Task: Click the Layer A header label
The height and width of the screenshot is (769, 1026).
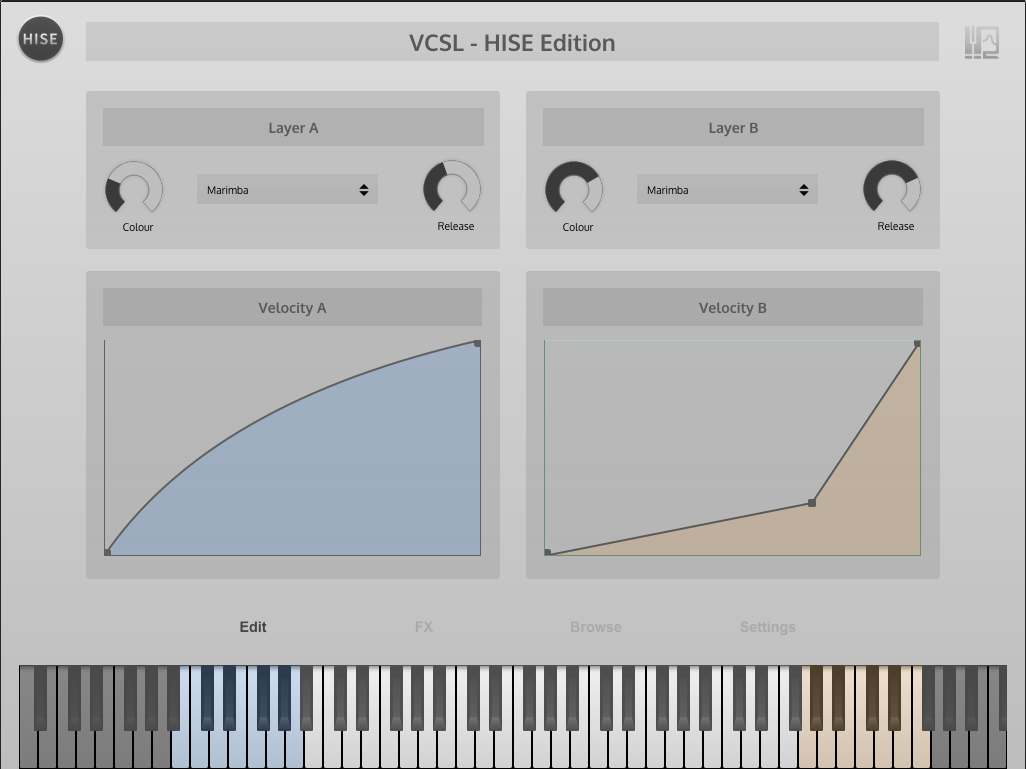Action: pos(293,128)
